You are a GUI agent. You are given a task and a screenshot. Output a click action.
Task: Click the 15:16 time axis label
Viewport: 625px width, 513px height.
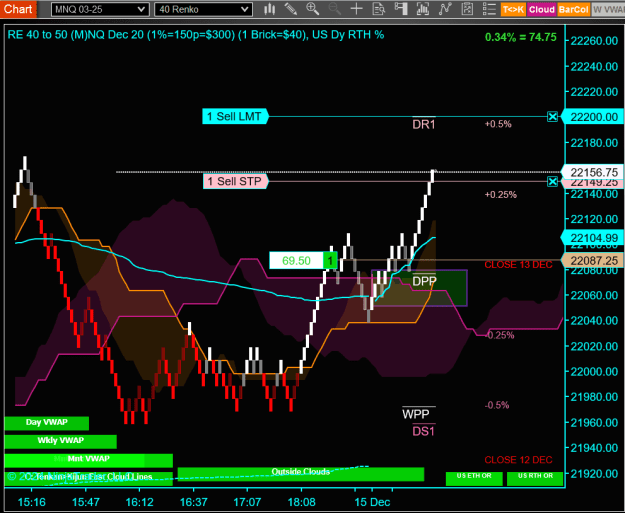[x=31, y=502]
